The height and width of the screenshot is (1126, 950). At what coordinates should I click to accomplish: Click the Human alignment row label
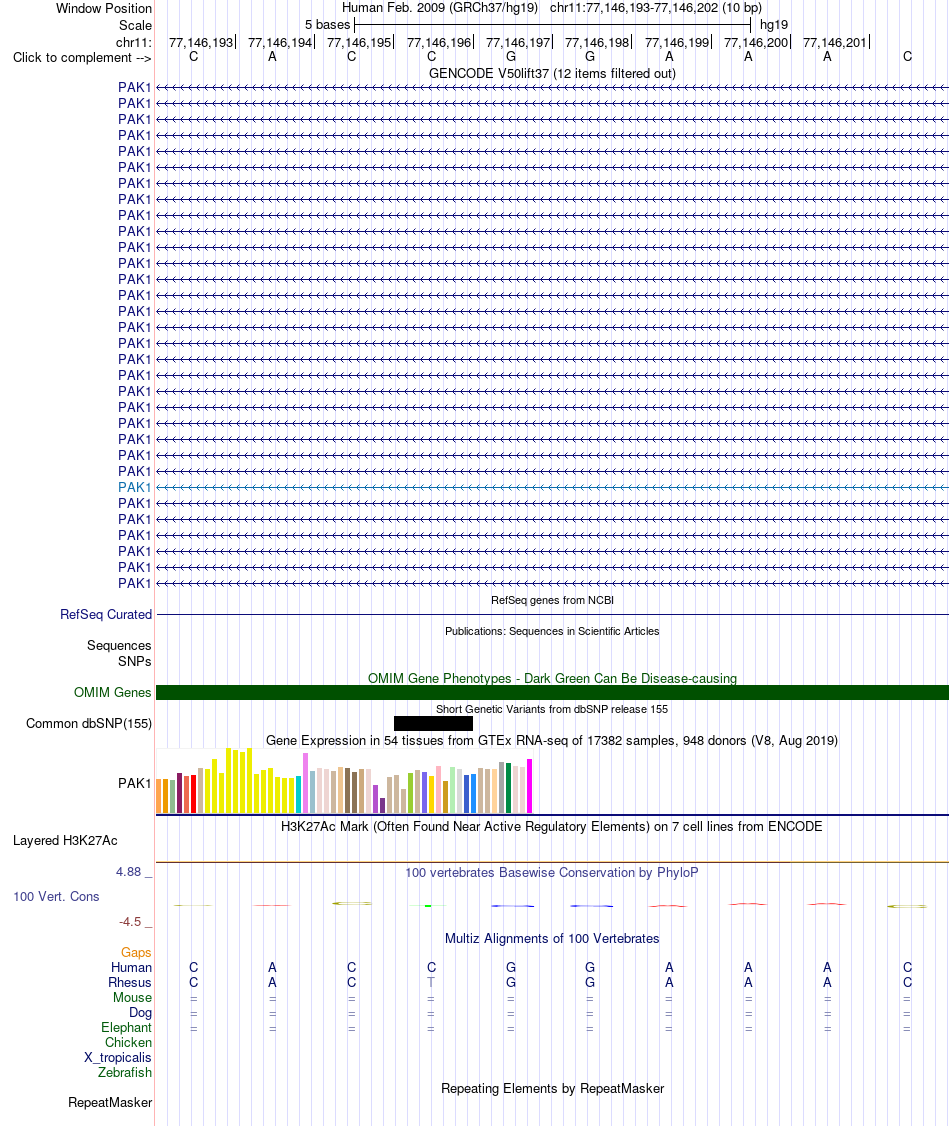131,967
